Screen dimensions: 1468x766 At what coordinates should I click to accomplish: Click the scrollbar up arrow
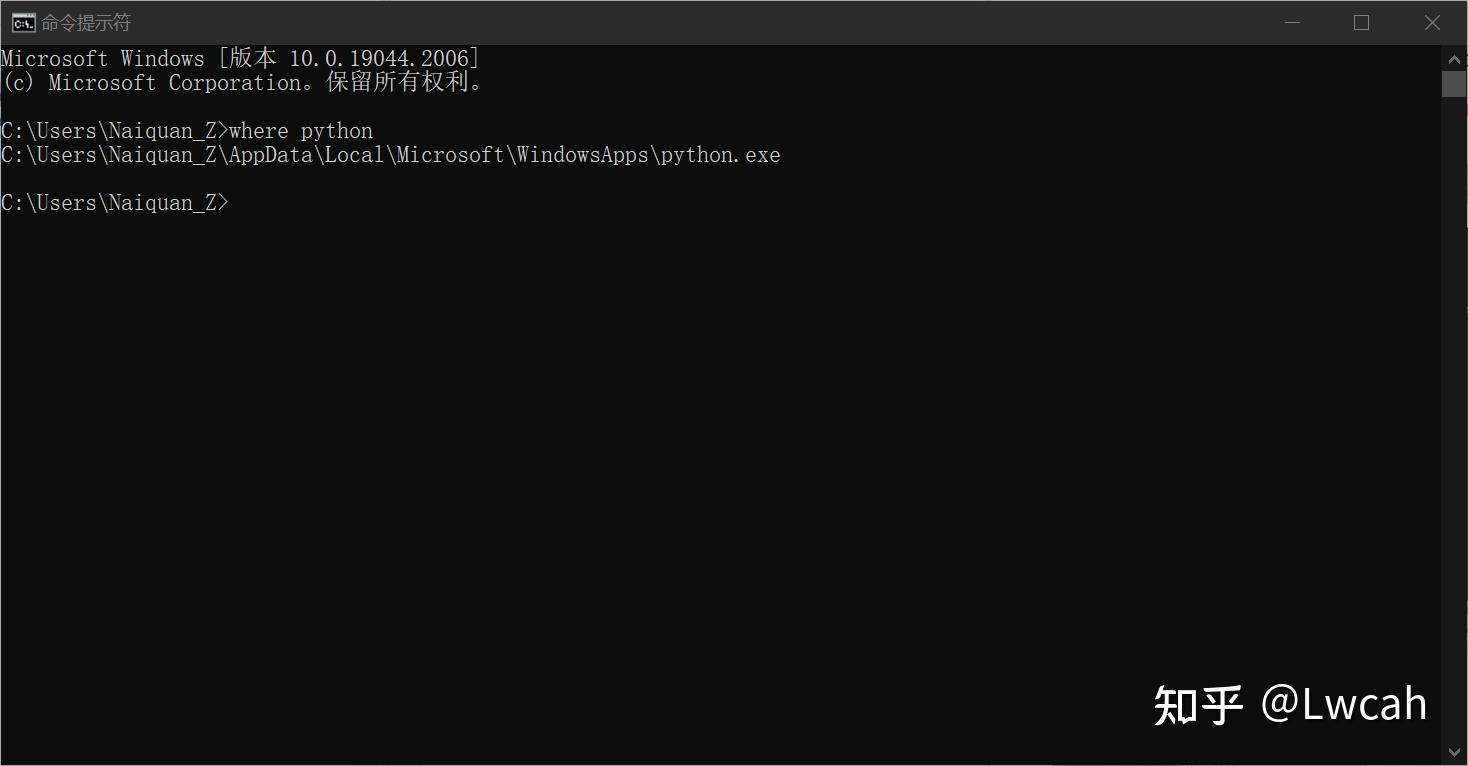click(x=1453, y=56)
